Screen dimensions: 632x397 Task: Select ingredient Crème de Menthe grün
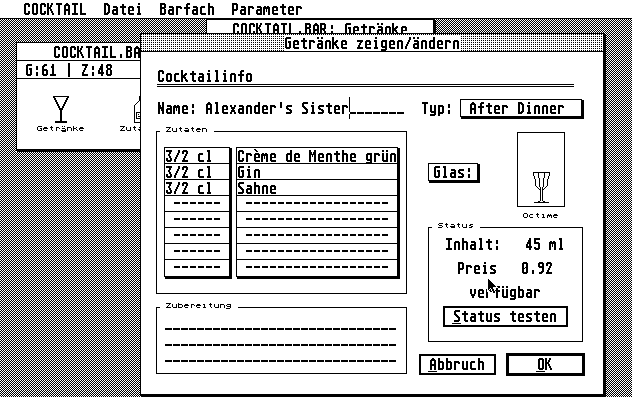(x=317, y=156)
